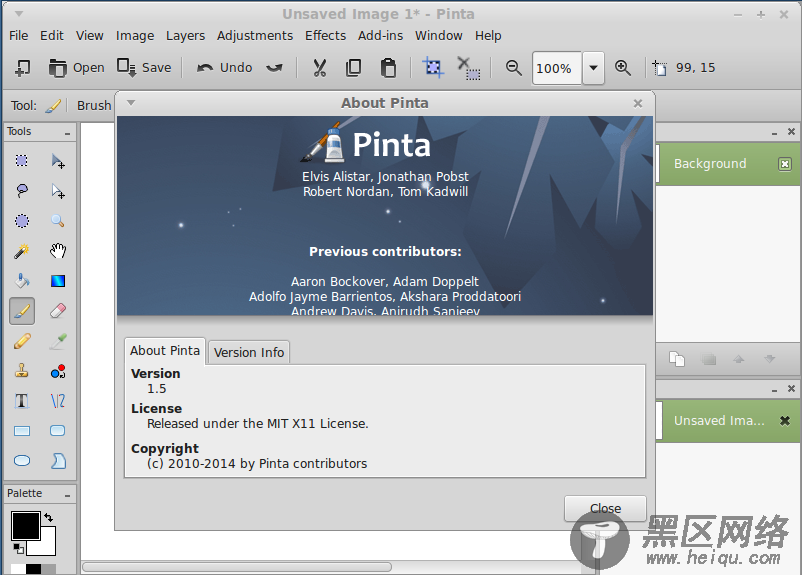
Task: Switch to the Version Info tab
Action: click(x=249, y=352)
